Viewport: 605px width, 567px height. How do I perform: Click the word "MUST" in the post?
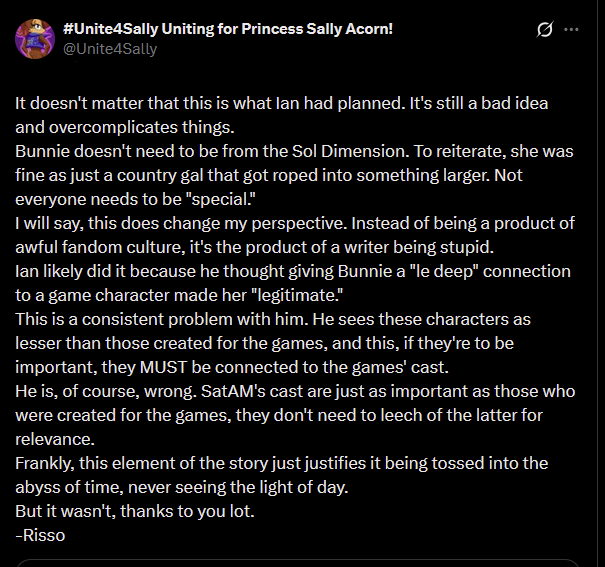(164, 367)
